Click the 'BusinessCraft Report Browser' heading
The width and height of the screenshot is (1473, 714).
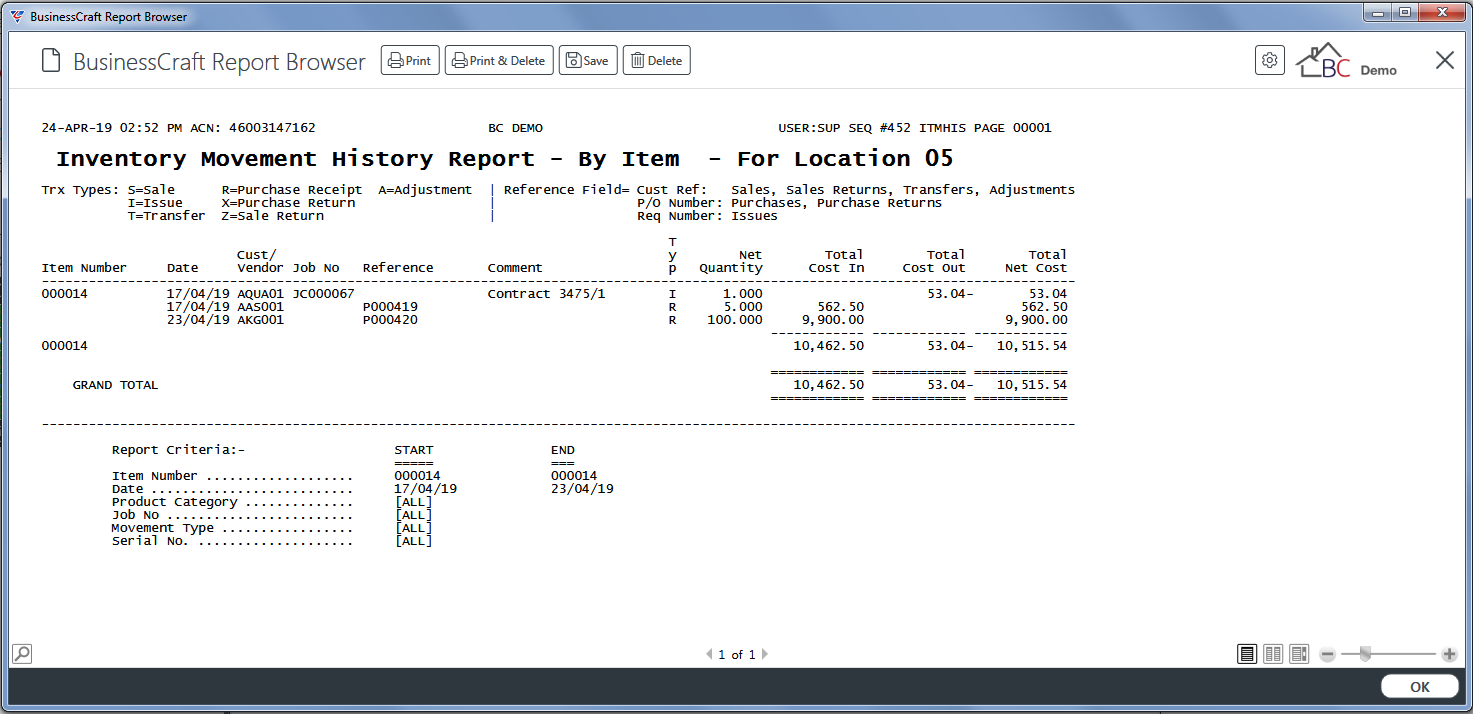point(219,62)
